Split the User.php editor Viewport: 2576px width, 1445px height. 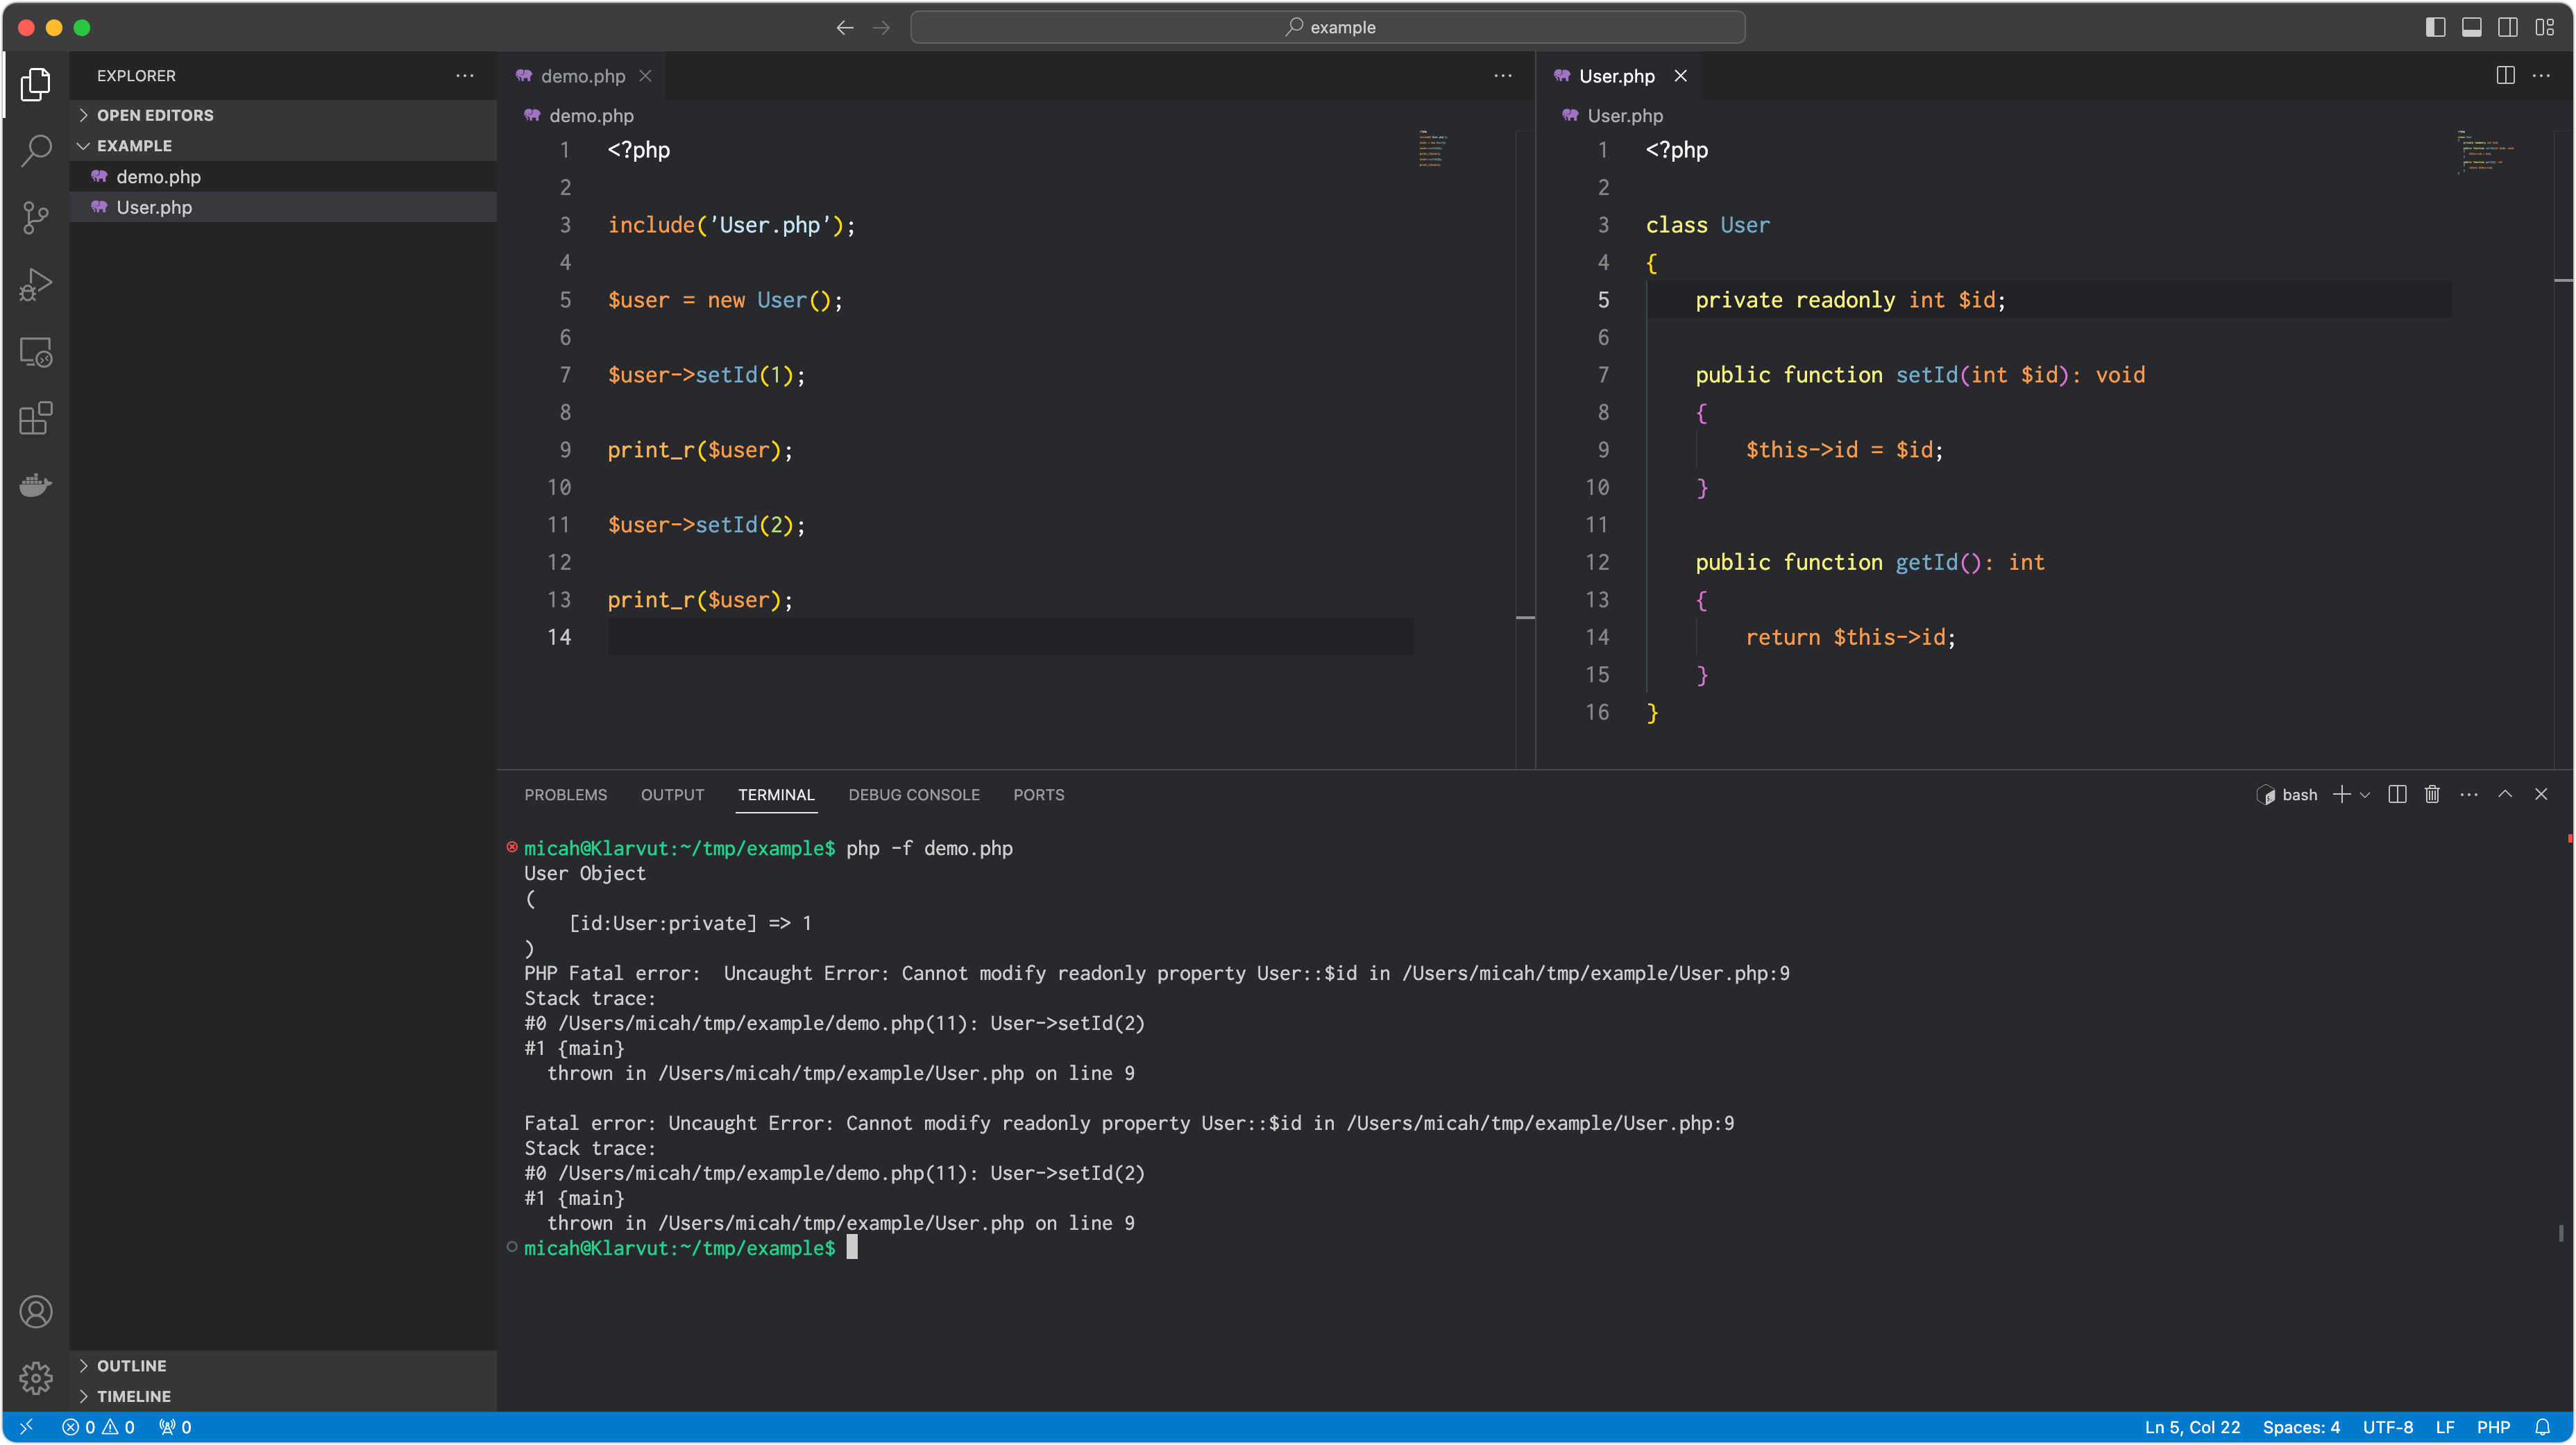pyautogui.click(x=2505, y=75)
